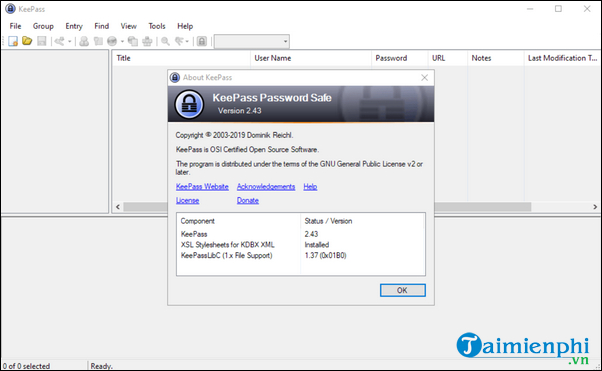Viewport: 602px width, 371px height.
Task: Click the KeePass main window title icon
Action: [10, 9]
